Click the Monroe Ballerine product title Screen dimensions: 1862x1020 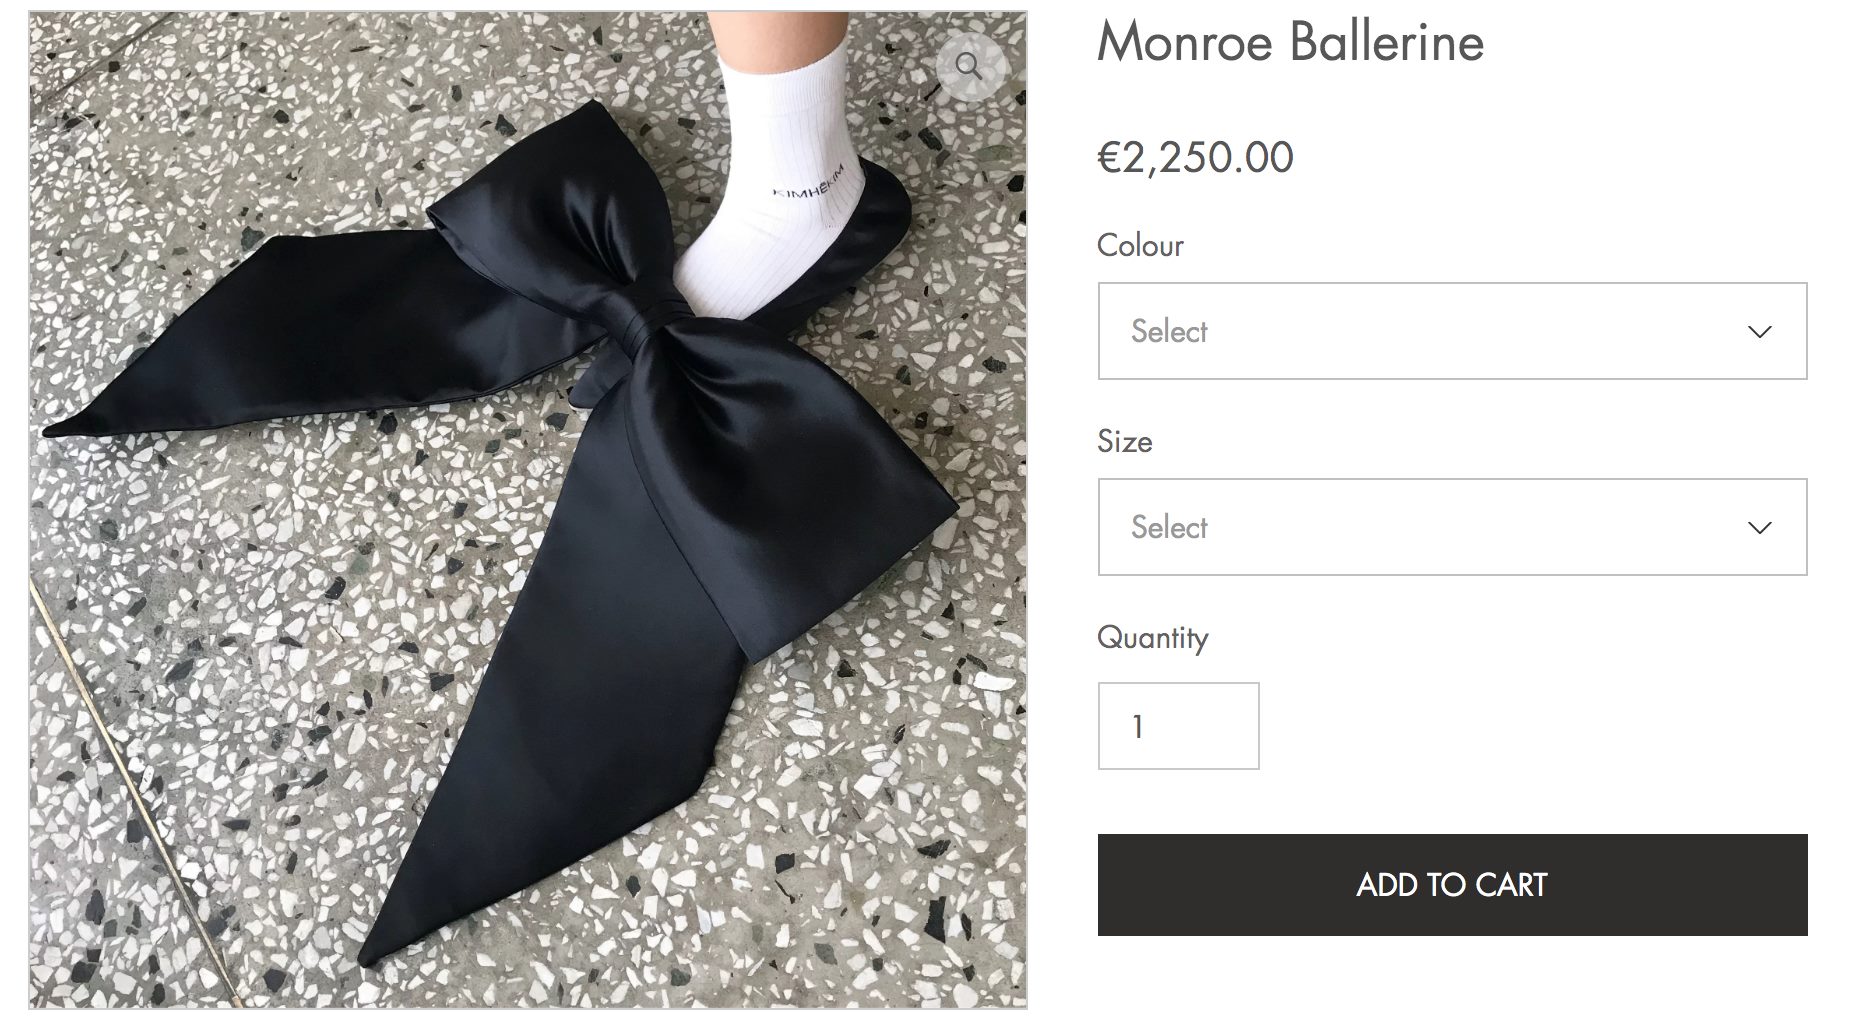click(x=1290, y=42)
